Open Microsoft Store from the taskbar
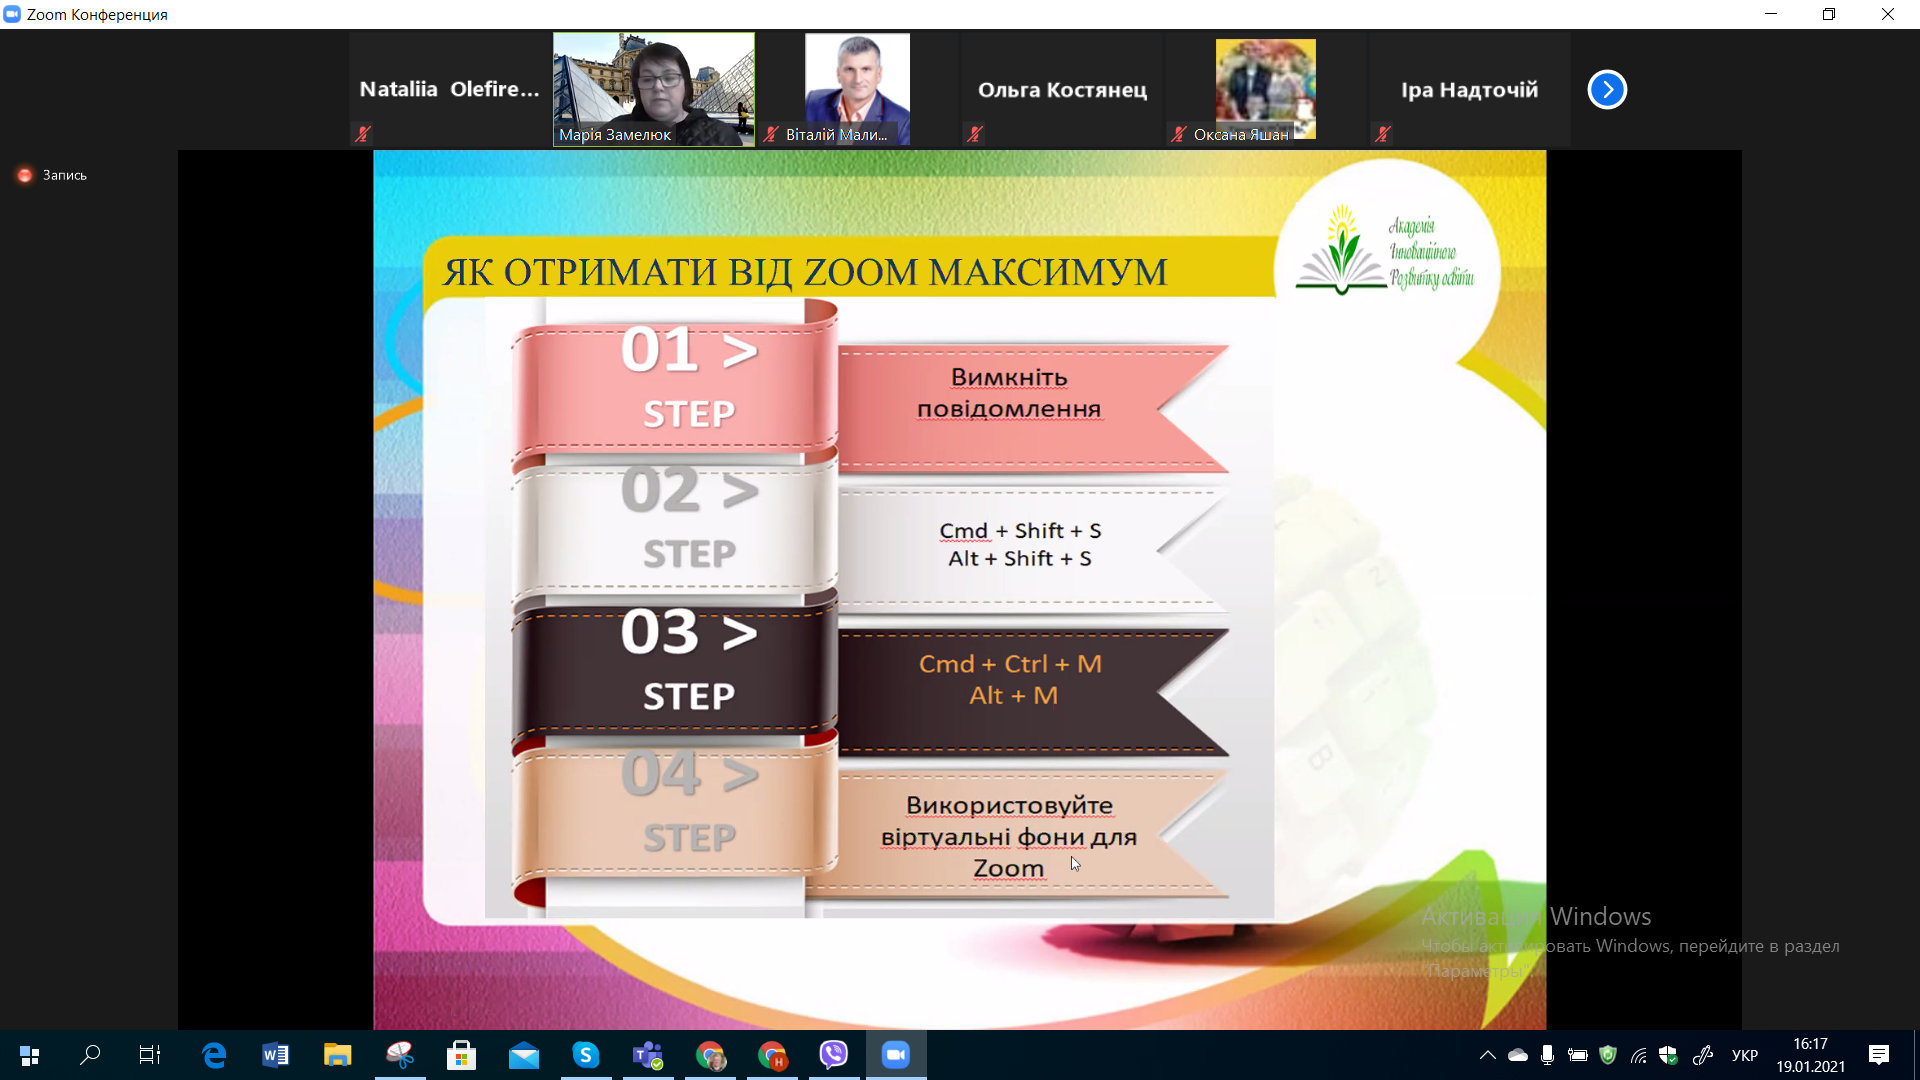The width and height of the screenshot is (1920, 1080). click(462, 1055)
